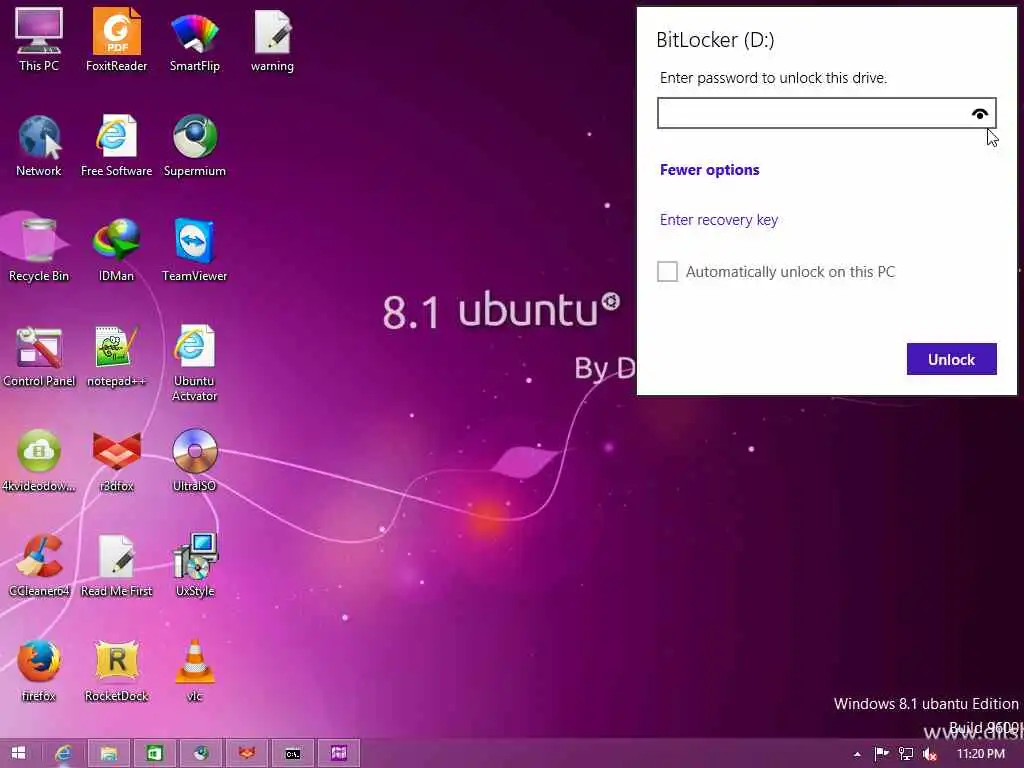The width and height of the screenshot is (1024, 768).
Task: Select the UltraISO desktop icon
Action: click(x=195, y=460)
